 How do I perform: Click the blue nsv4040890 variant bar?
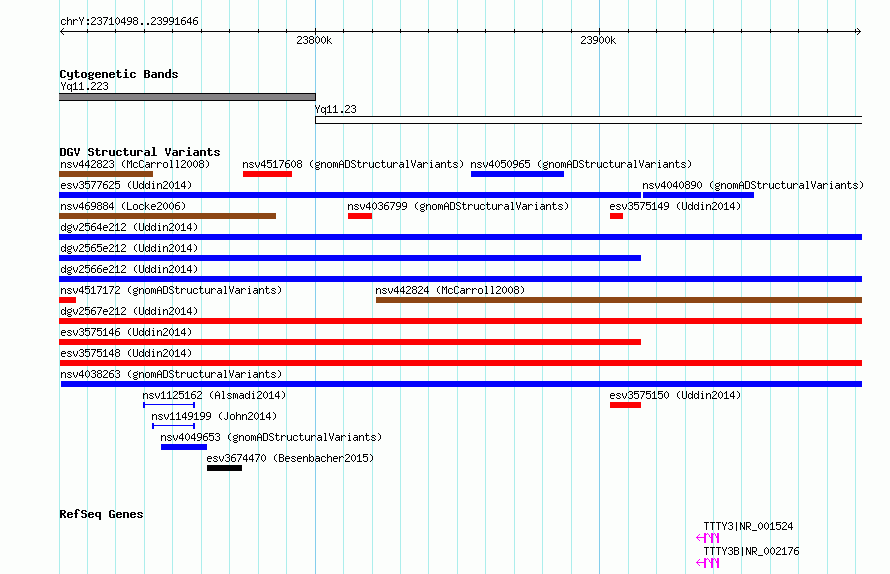(x=698, y=195)
